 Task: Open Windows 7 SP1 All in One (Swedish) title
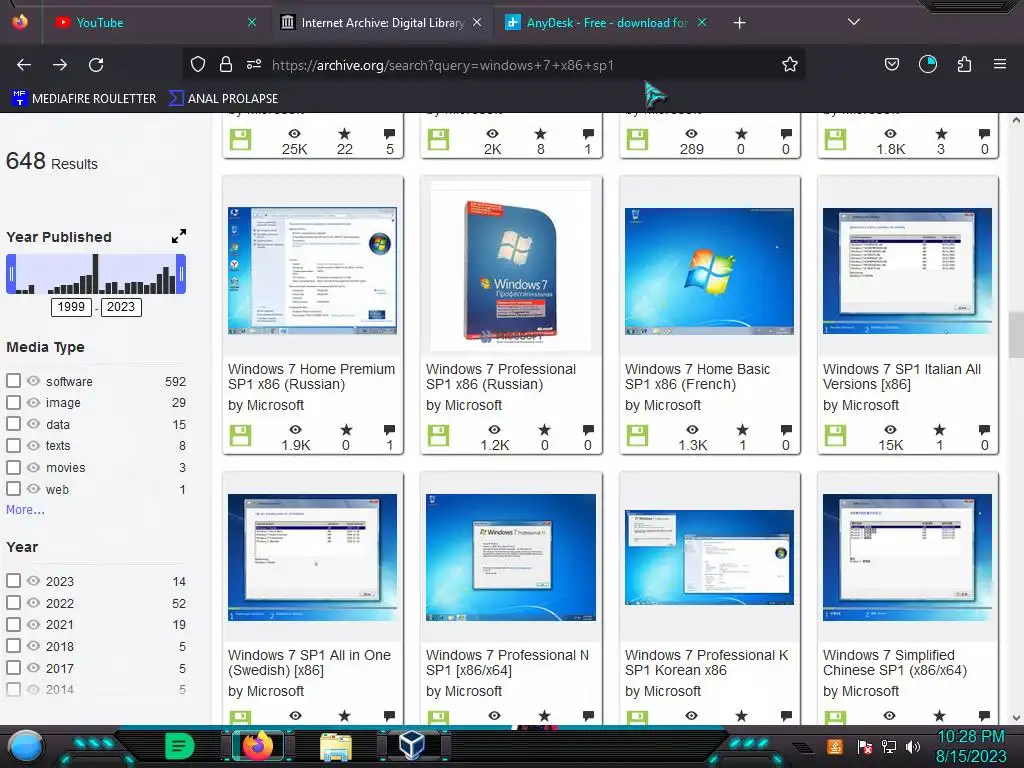310,663
